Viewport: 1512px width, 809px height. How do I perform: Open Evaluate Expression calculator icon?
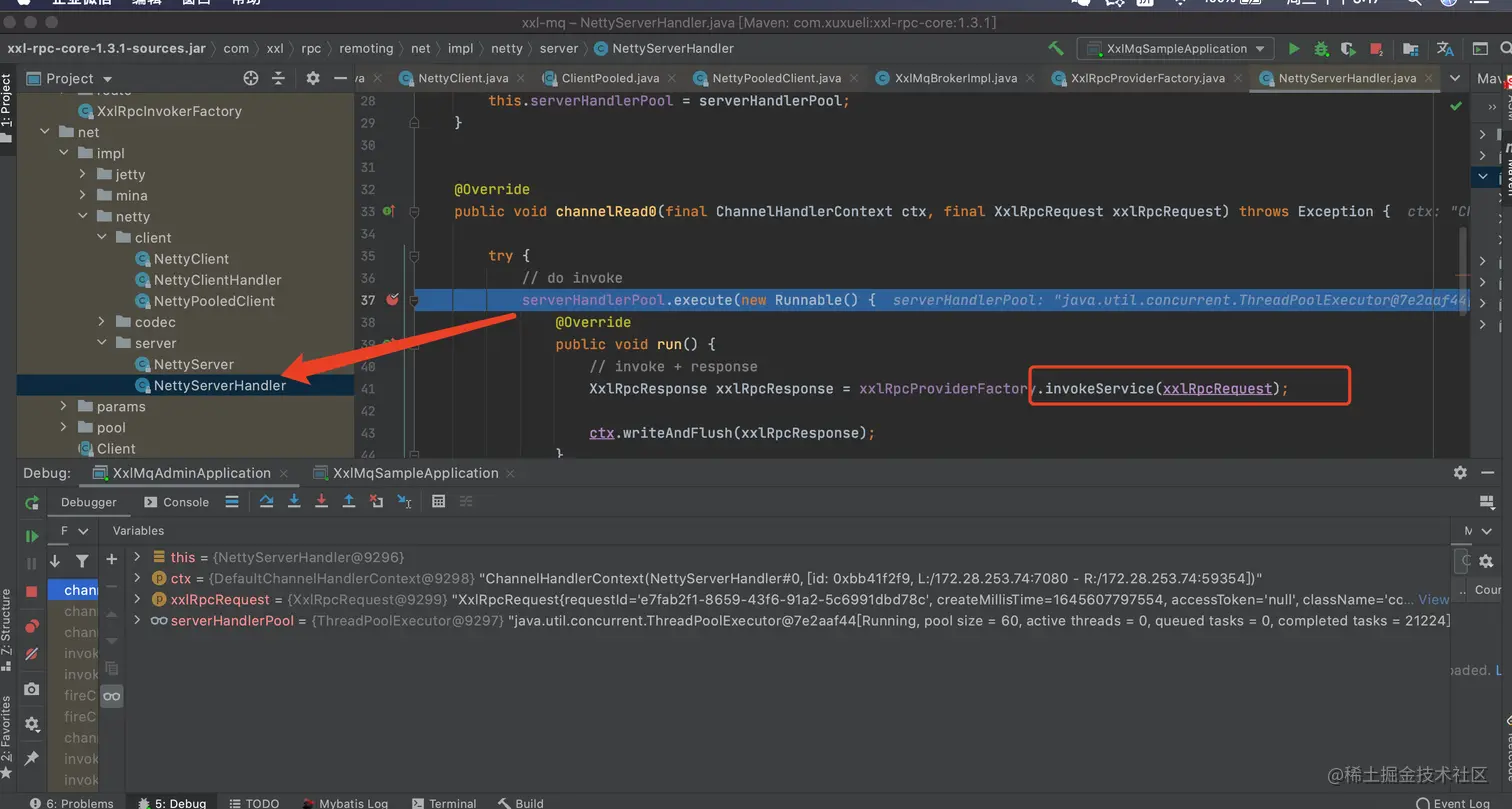[x=438, y=502]
